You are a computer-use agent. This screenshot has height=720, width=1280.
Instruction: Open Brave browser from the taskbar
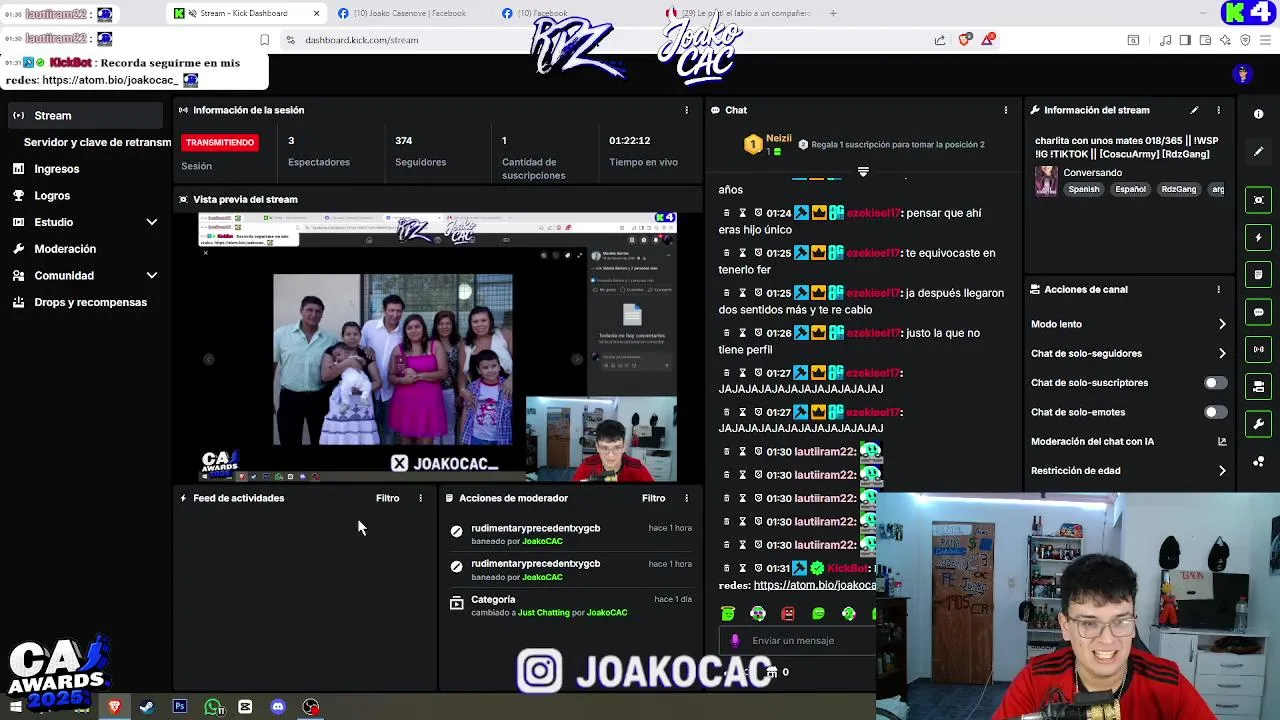pyautogui.click(x=114, y=707)
